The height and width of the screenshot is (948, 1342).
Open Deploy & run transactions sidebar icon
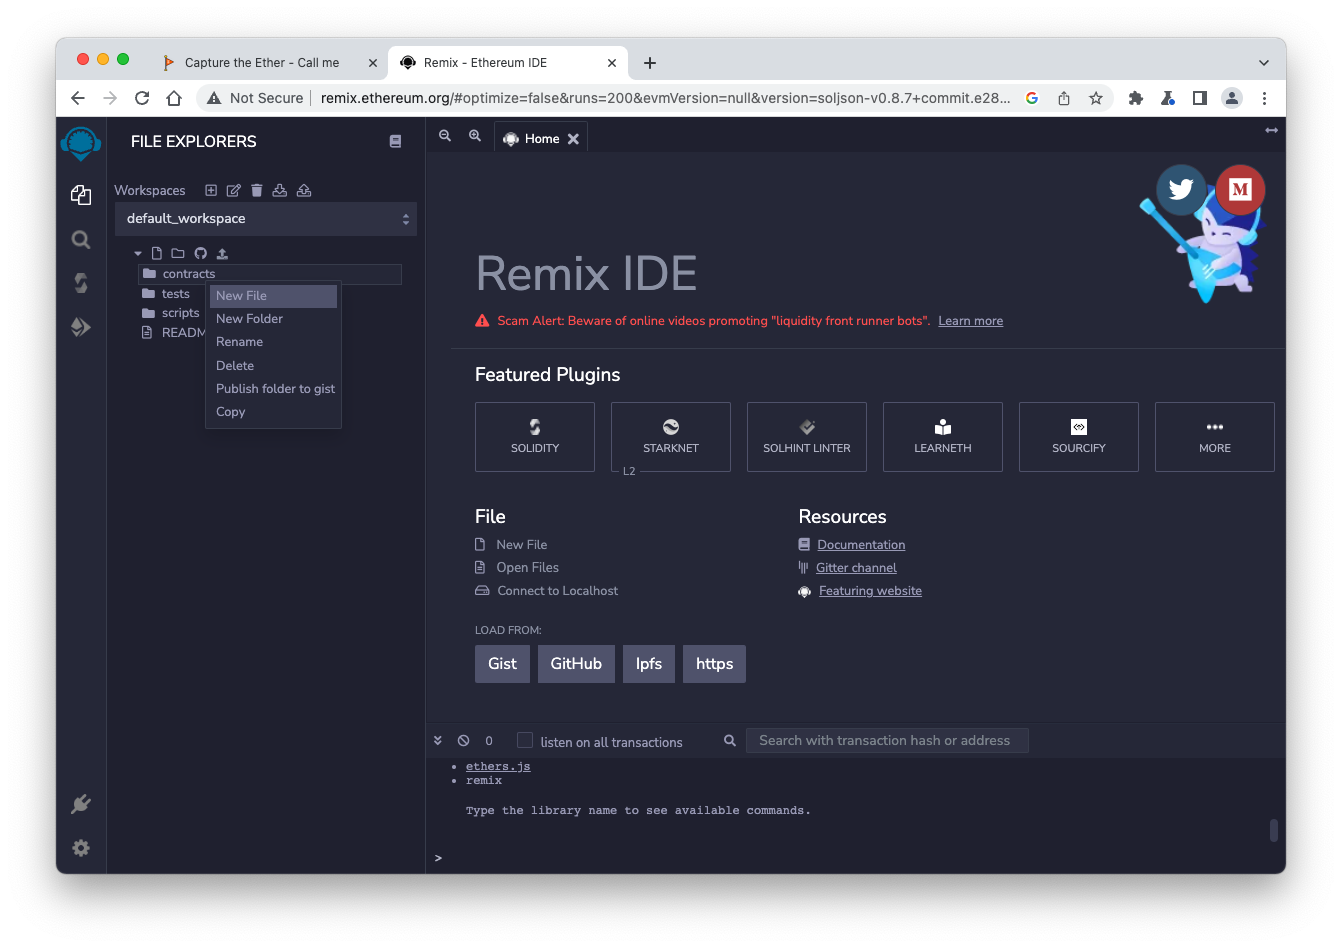tap(81, 327)
